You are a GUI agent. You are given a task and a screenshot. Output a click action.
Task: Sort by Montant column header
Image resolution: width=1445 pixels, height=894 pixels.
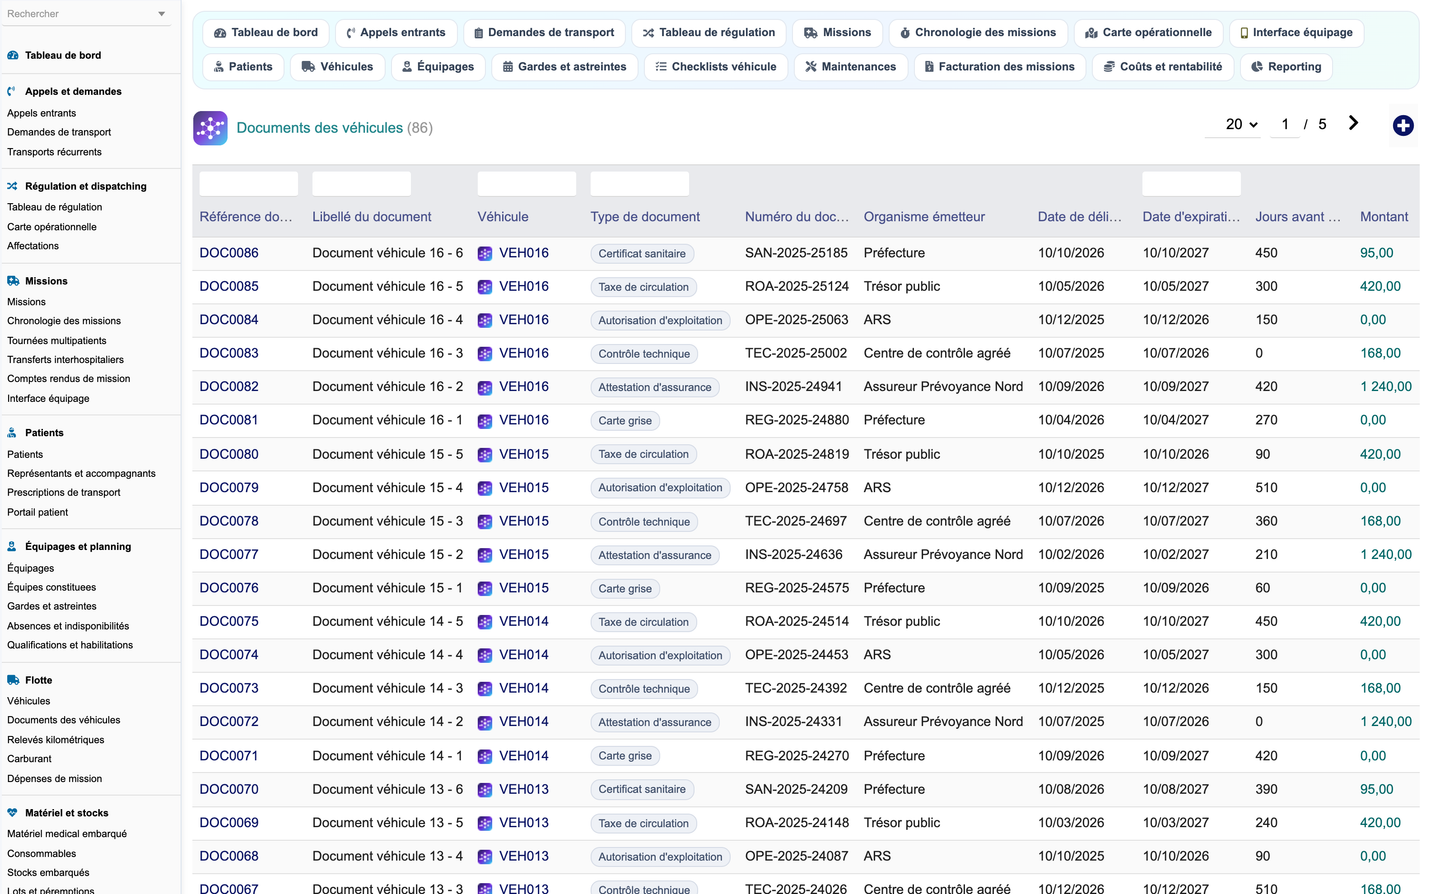[1384, 217]
